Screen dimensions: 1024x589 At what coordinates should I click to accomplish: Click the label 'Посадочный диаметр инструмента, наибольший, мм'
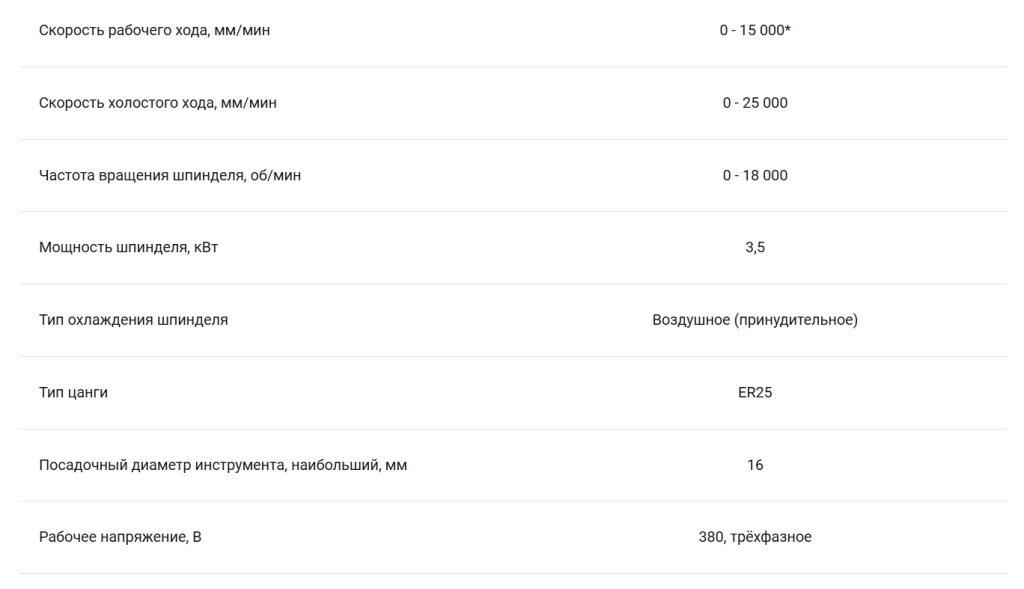(x=223, y=465)
